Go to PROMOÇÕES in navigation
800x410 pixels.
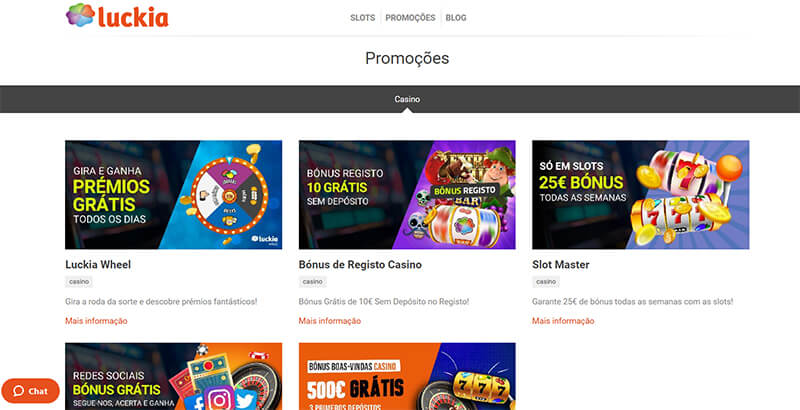pyautogui.click(x=410, y=18)
